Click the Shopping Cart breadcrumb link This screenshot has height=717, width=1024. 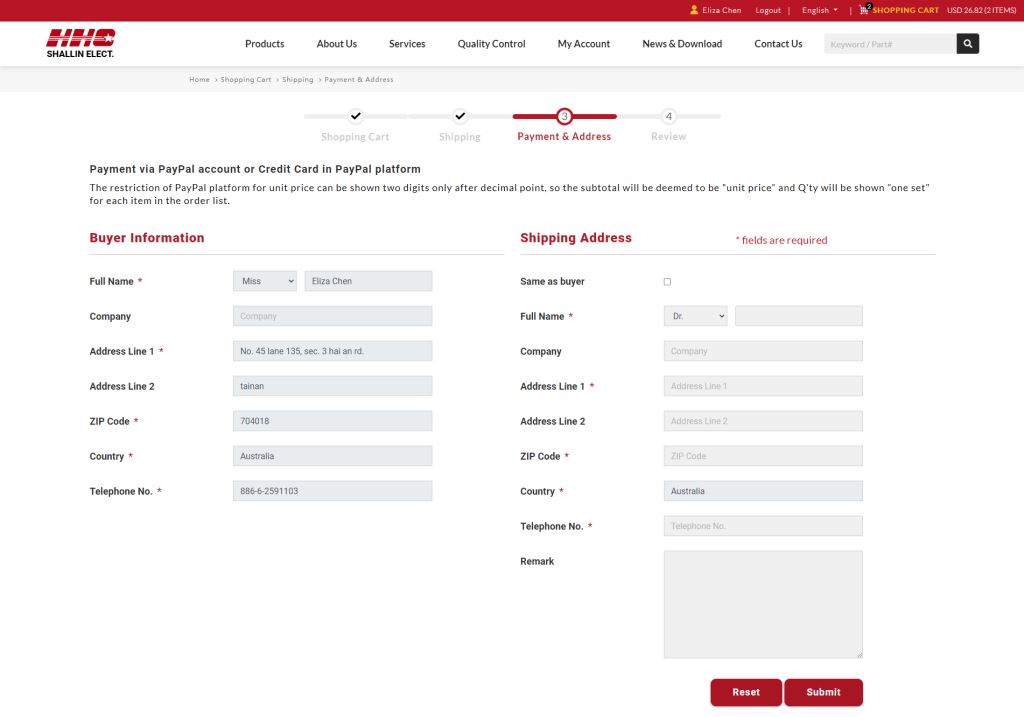[x=246, y=80]
